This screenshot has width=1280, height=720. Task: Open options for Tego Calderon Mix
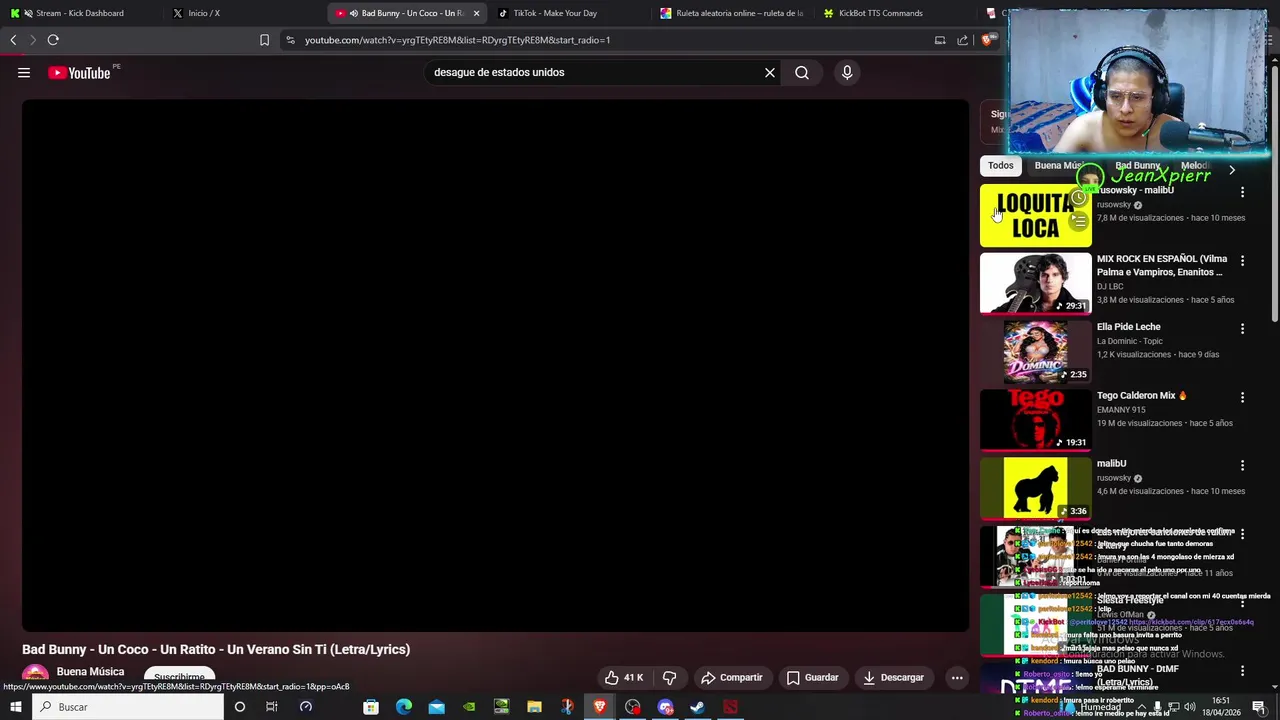(1242, 397)
